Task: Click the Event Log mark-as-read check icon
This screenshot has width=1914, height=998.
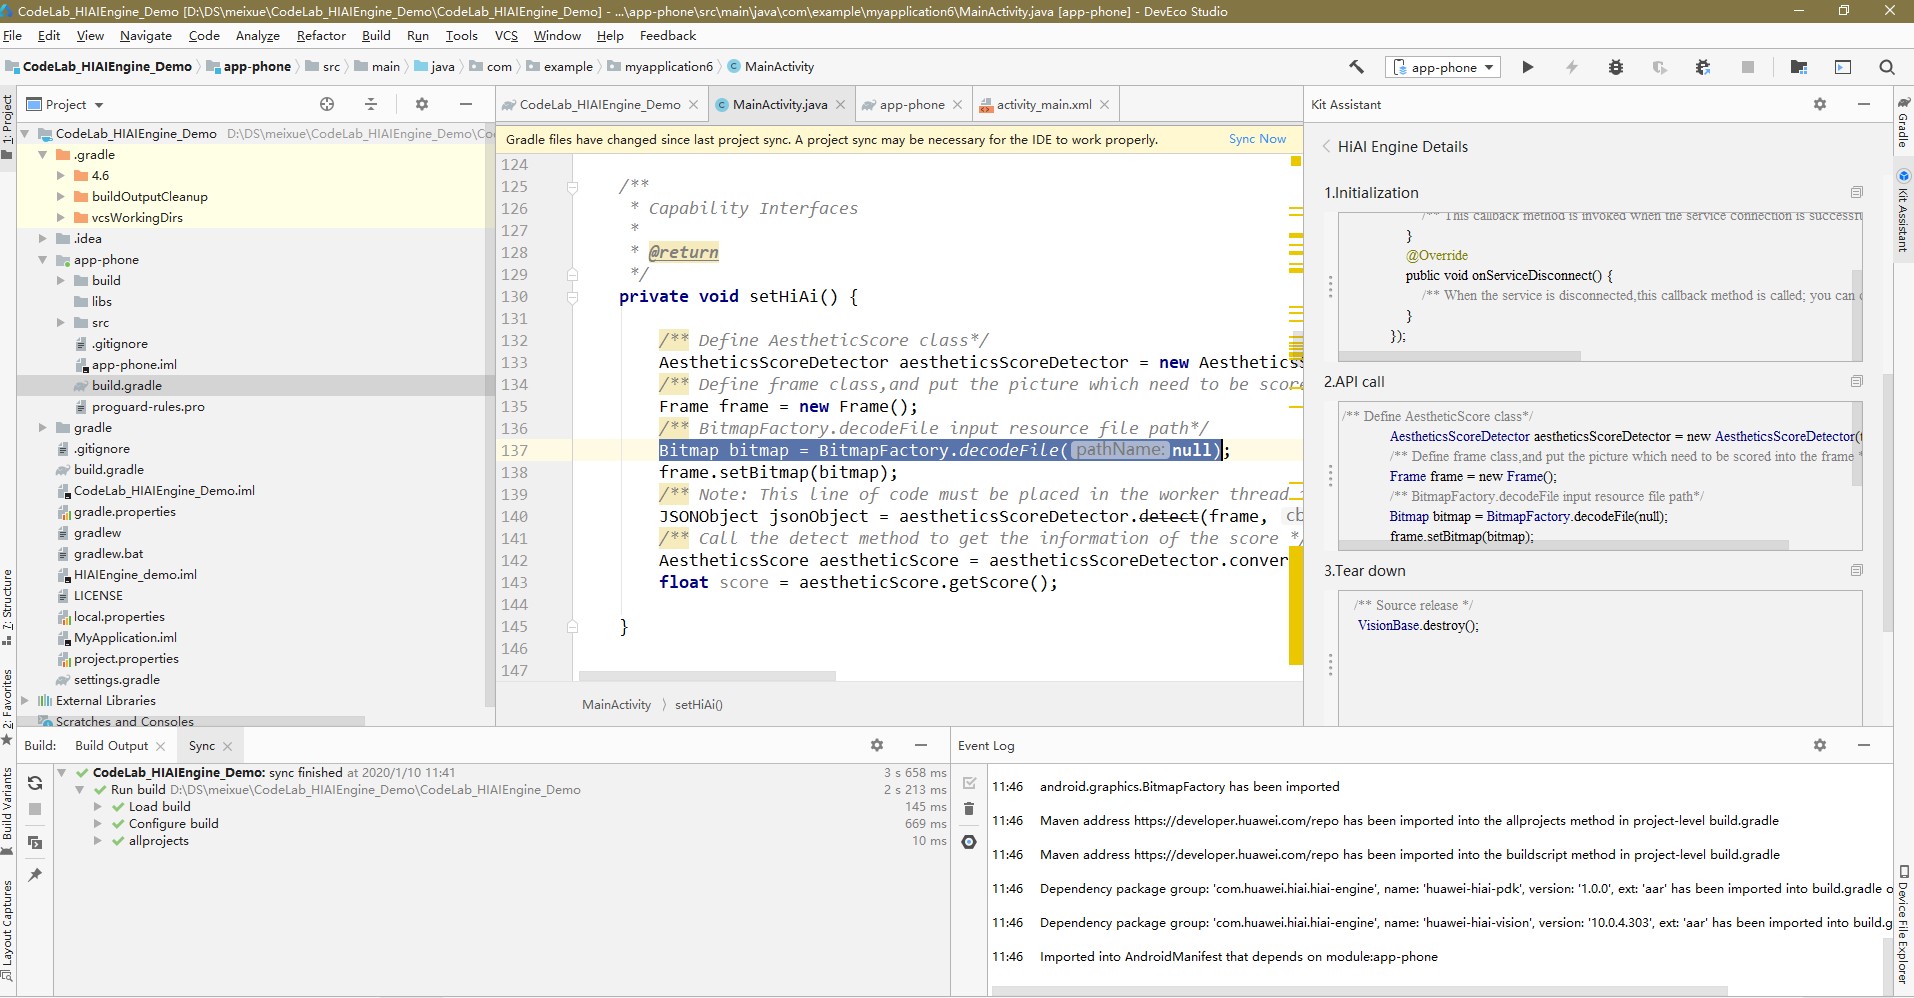Action: point(969,783)
